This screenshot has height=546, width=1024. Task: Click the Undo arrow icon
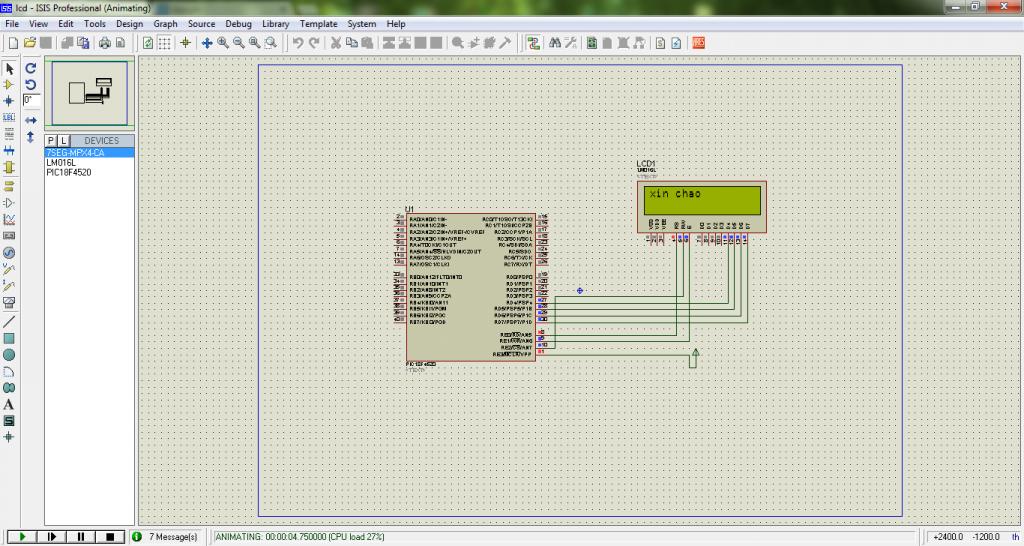click(298, 43)
